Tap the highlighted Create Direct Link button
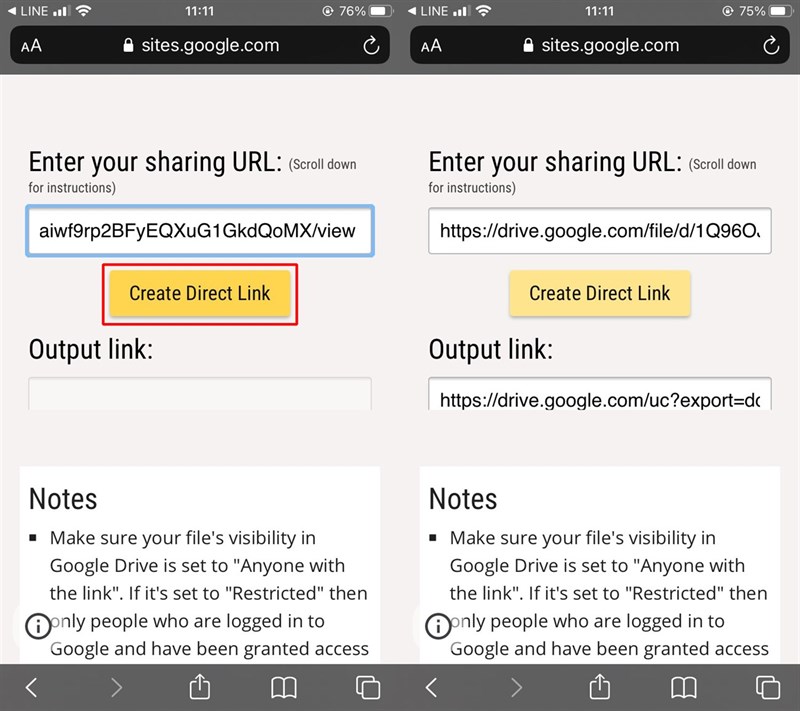 click(199, 293)
